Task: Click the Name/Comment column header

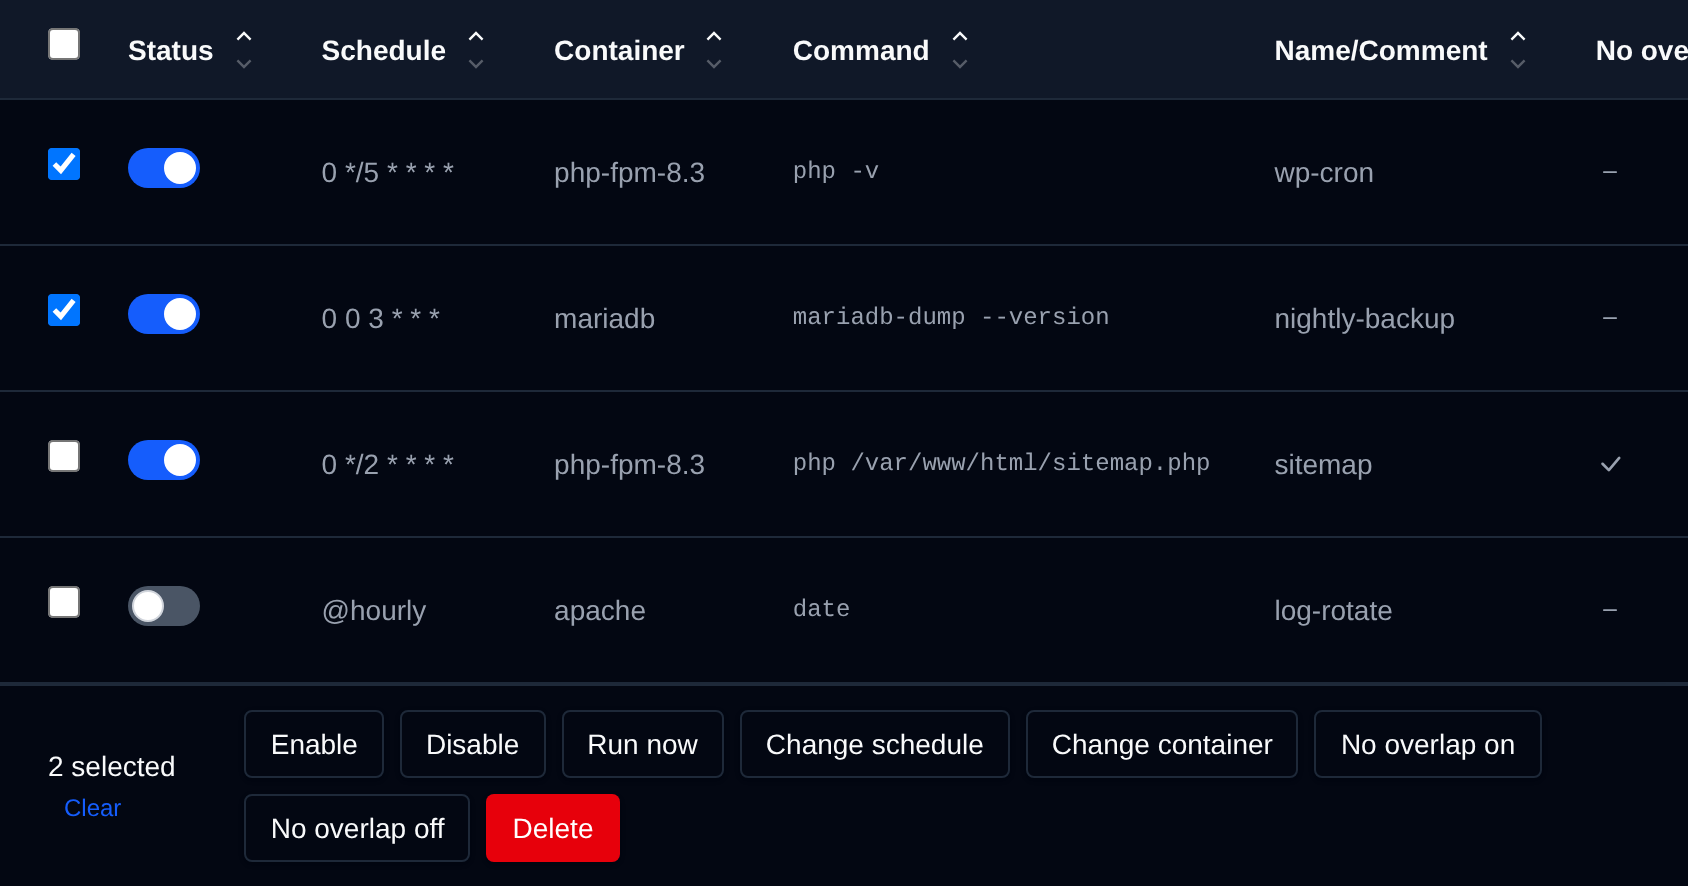Action: point(1381,50)
